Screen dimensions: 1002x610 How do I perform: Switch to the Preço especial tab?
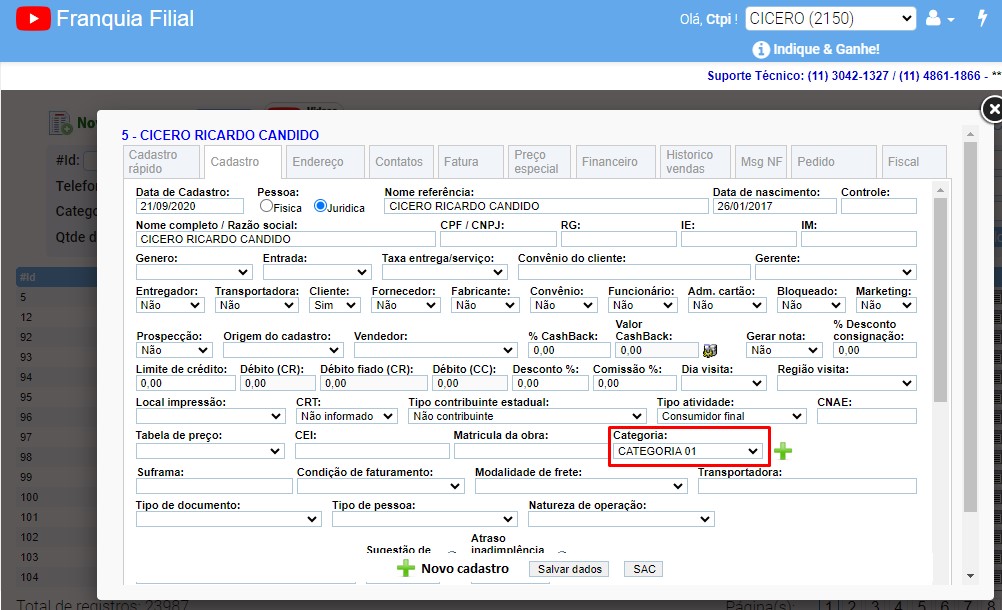[x=539, y=162]
